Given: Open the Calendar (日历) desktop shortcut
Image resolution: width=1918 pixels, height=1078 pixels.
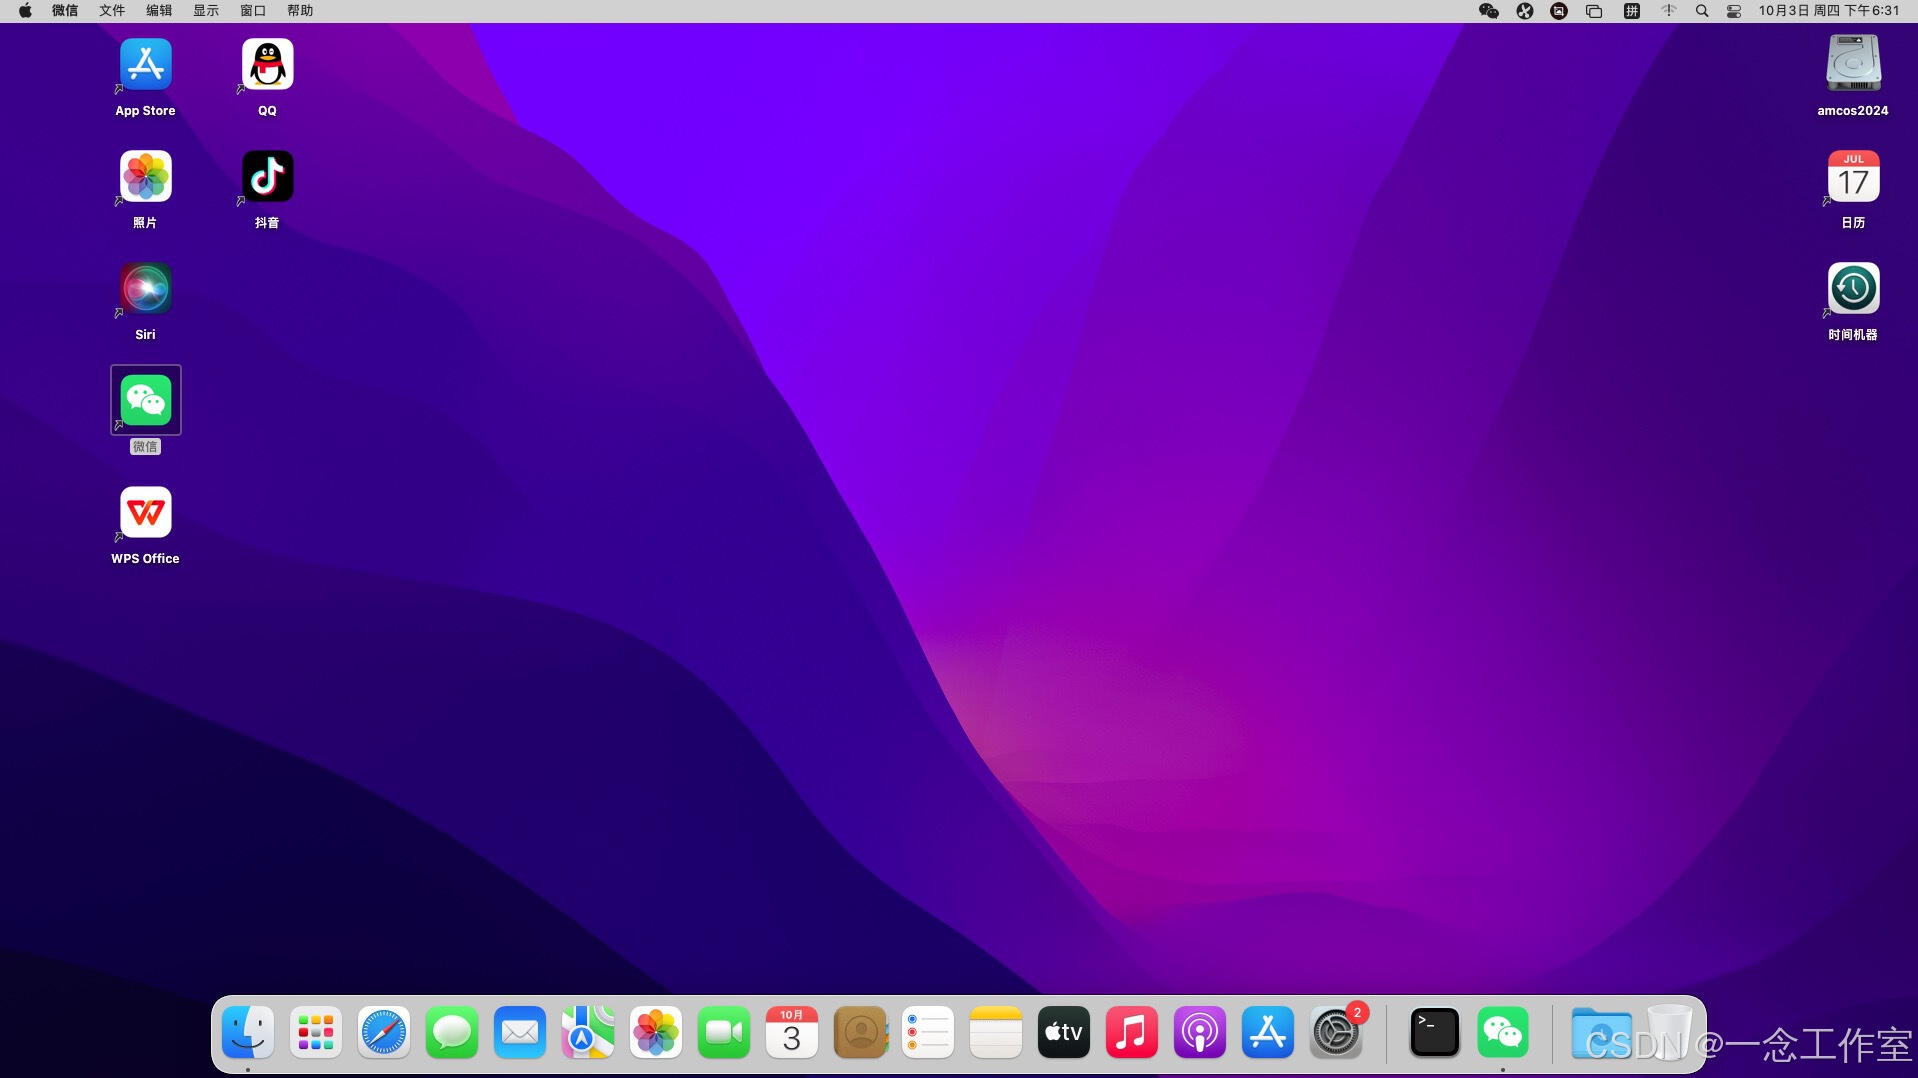Looking at the screenshot, I should click(x=1853, y=177).
